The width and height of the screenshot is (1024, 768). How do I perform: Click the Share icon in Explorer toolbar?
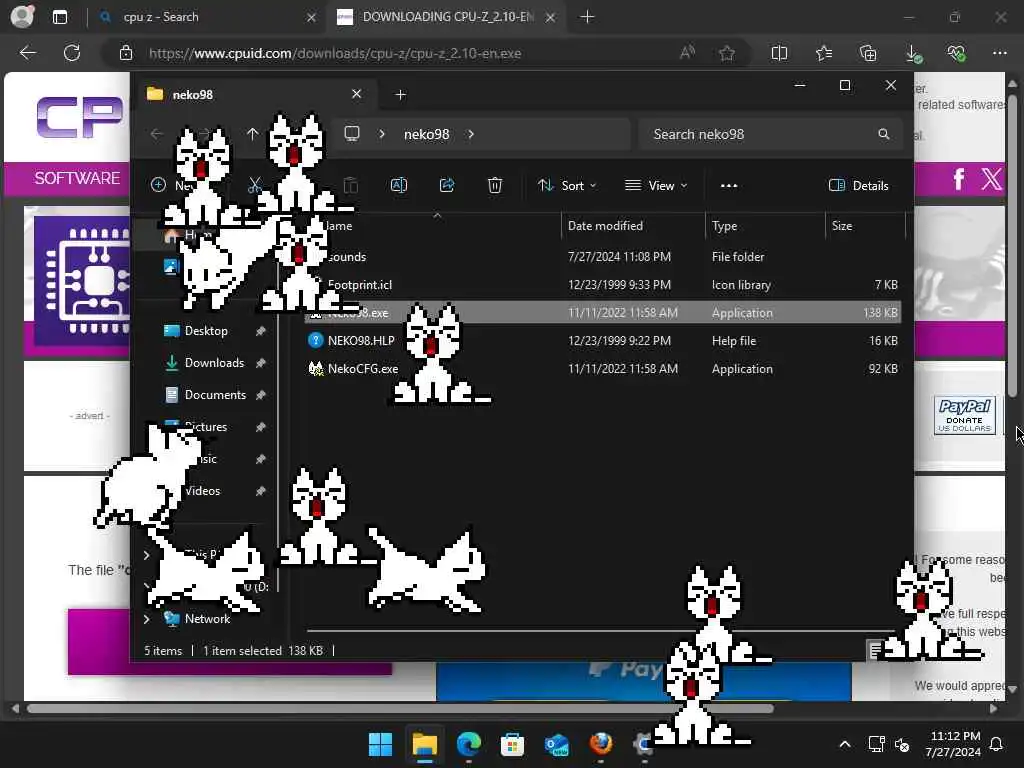point(447,185)
